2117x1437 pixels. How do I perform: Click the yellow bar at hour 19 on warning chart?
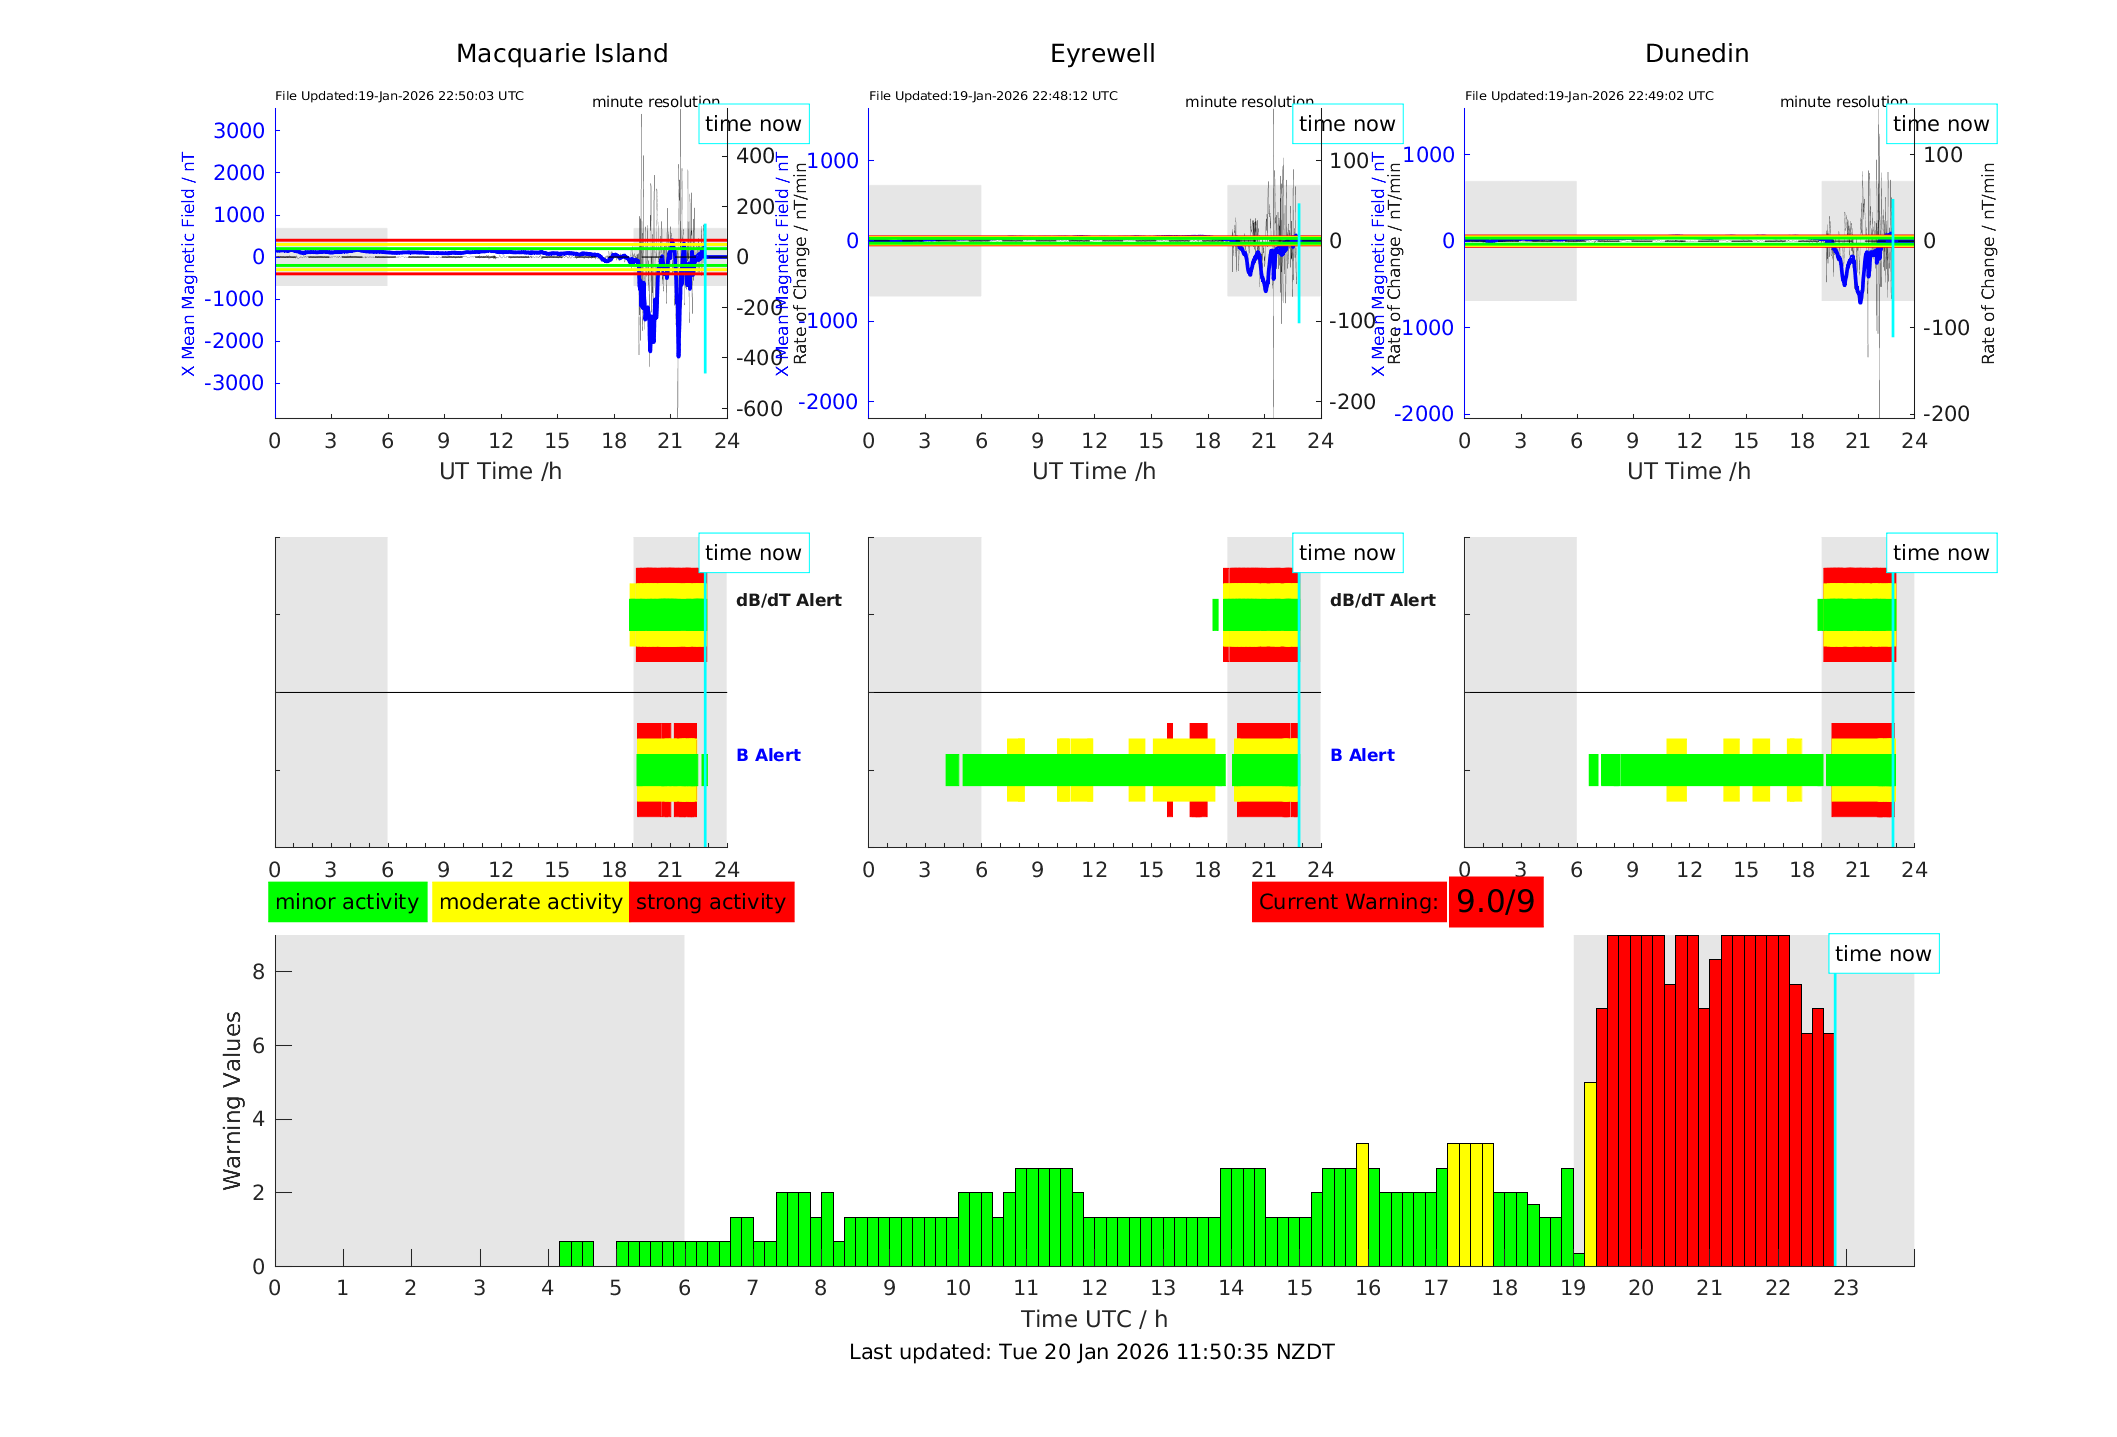pos(1590,1173)
